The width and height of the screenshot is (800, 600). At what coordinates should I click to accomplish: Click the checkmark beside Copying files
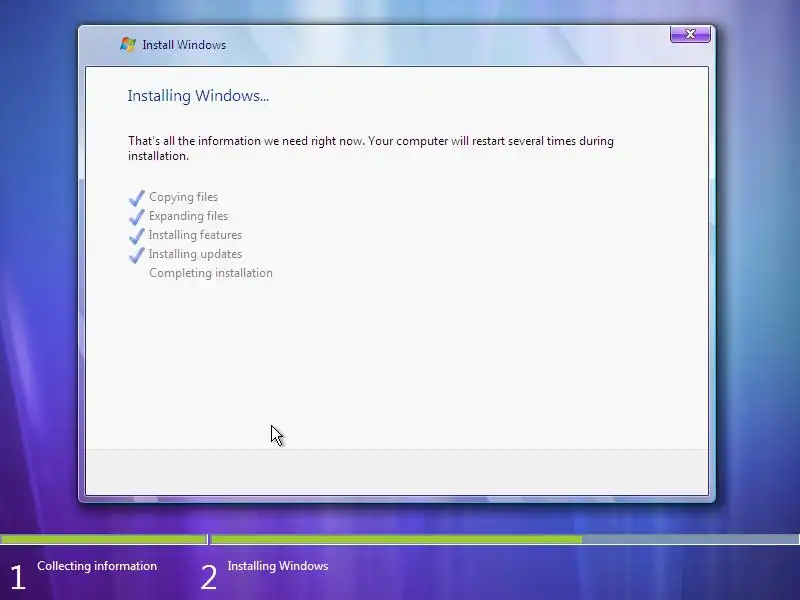tap(137, 198)
